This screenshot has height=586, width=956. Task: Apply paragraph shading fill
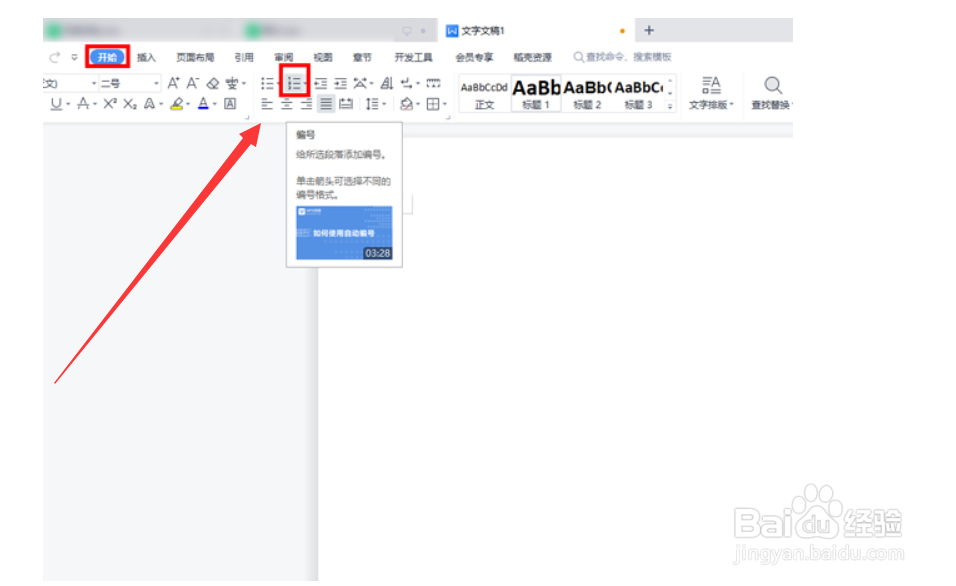click(x=406, y=104)
